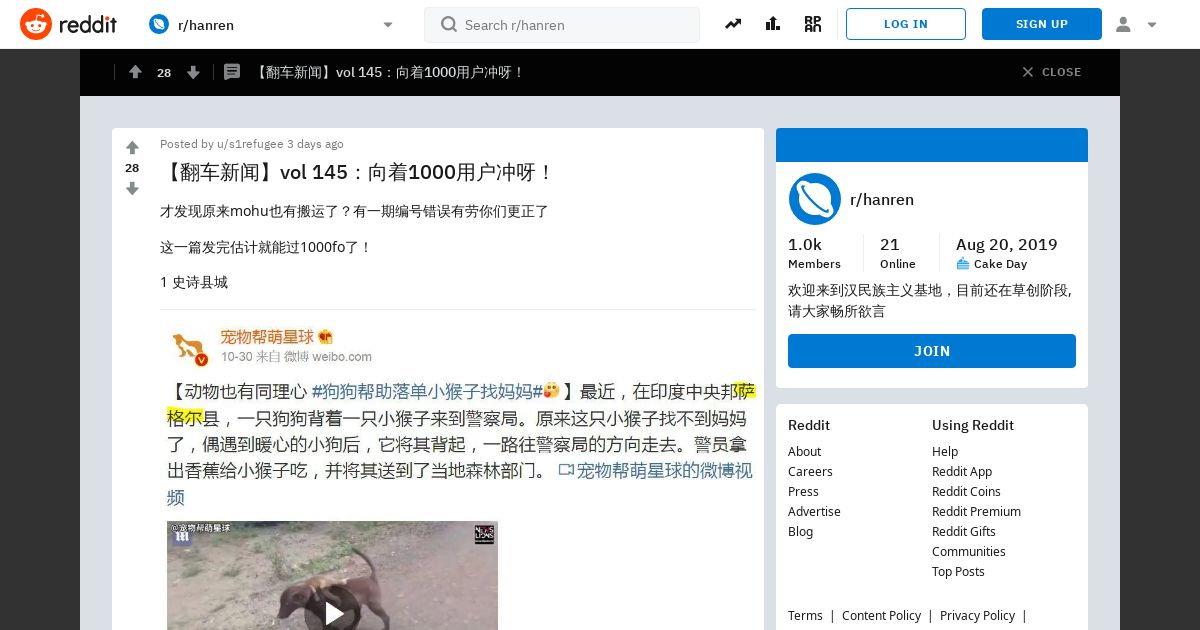Click the r/hanren icon in top bar

point(158,25)
